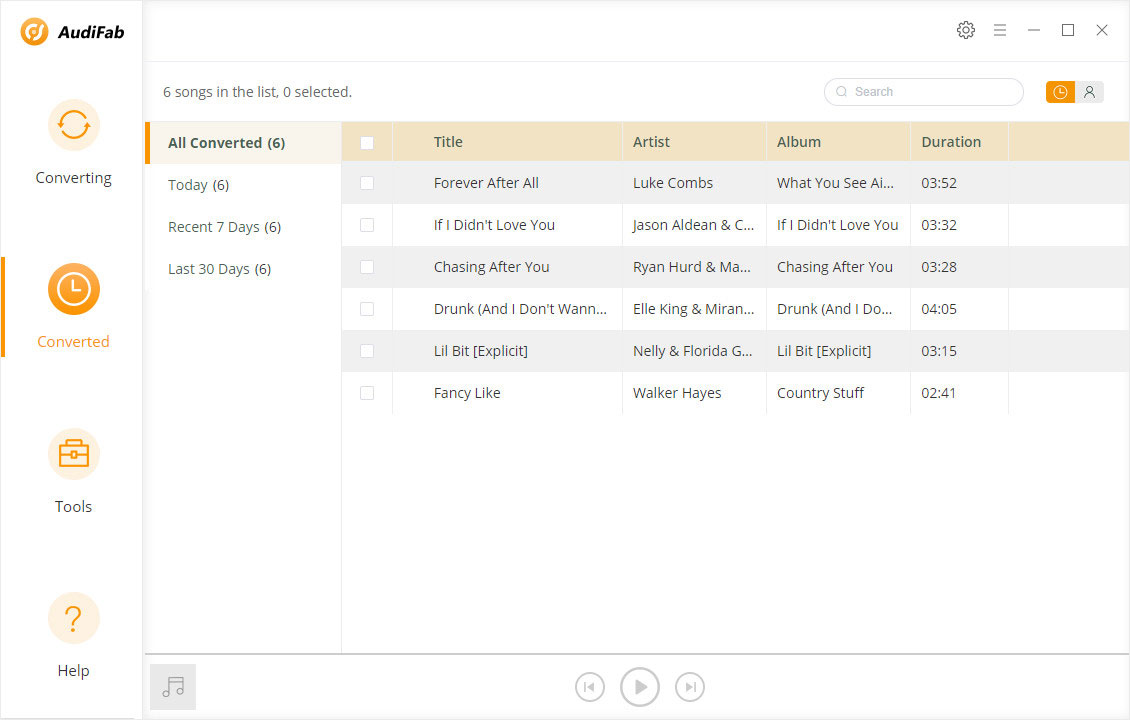Open settings gear icon

click(966, 30)
